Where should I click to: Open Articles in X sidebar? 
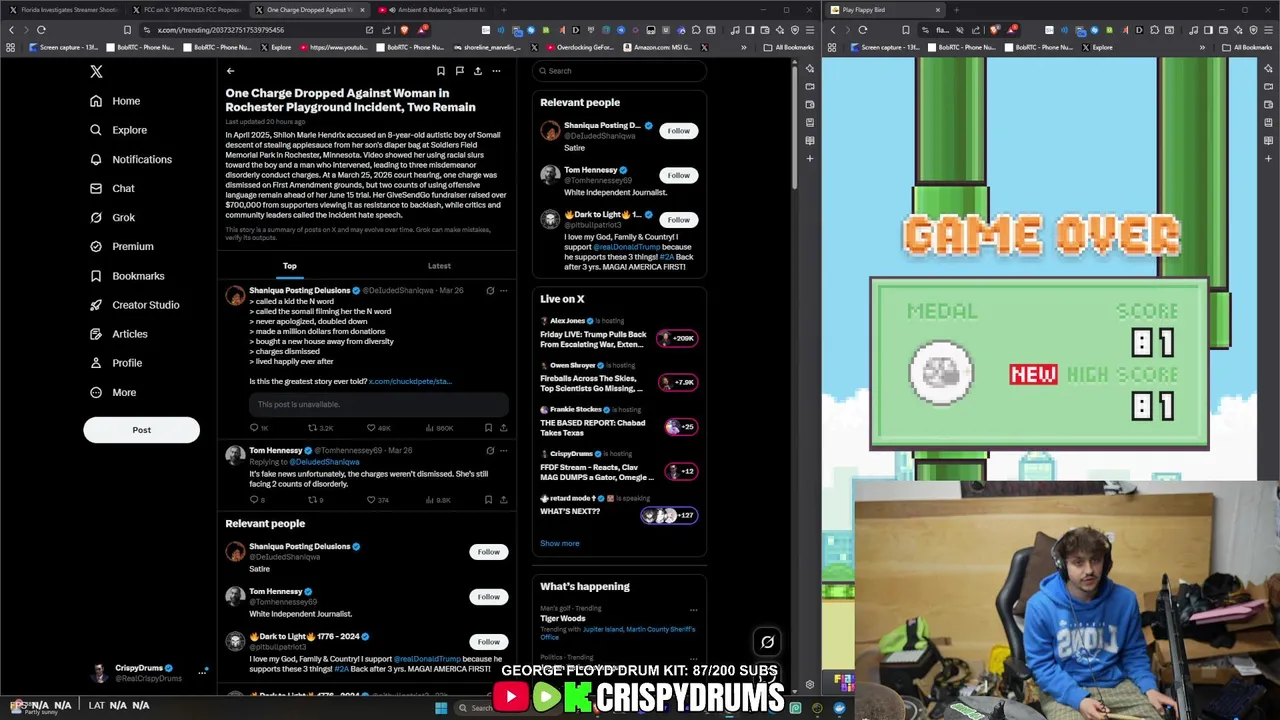tap(118, 334)
